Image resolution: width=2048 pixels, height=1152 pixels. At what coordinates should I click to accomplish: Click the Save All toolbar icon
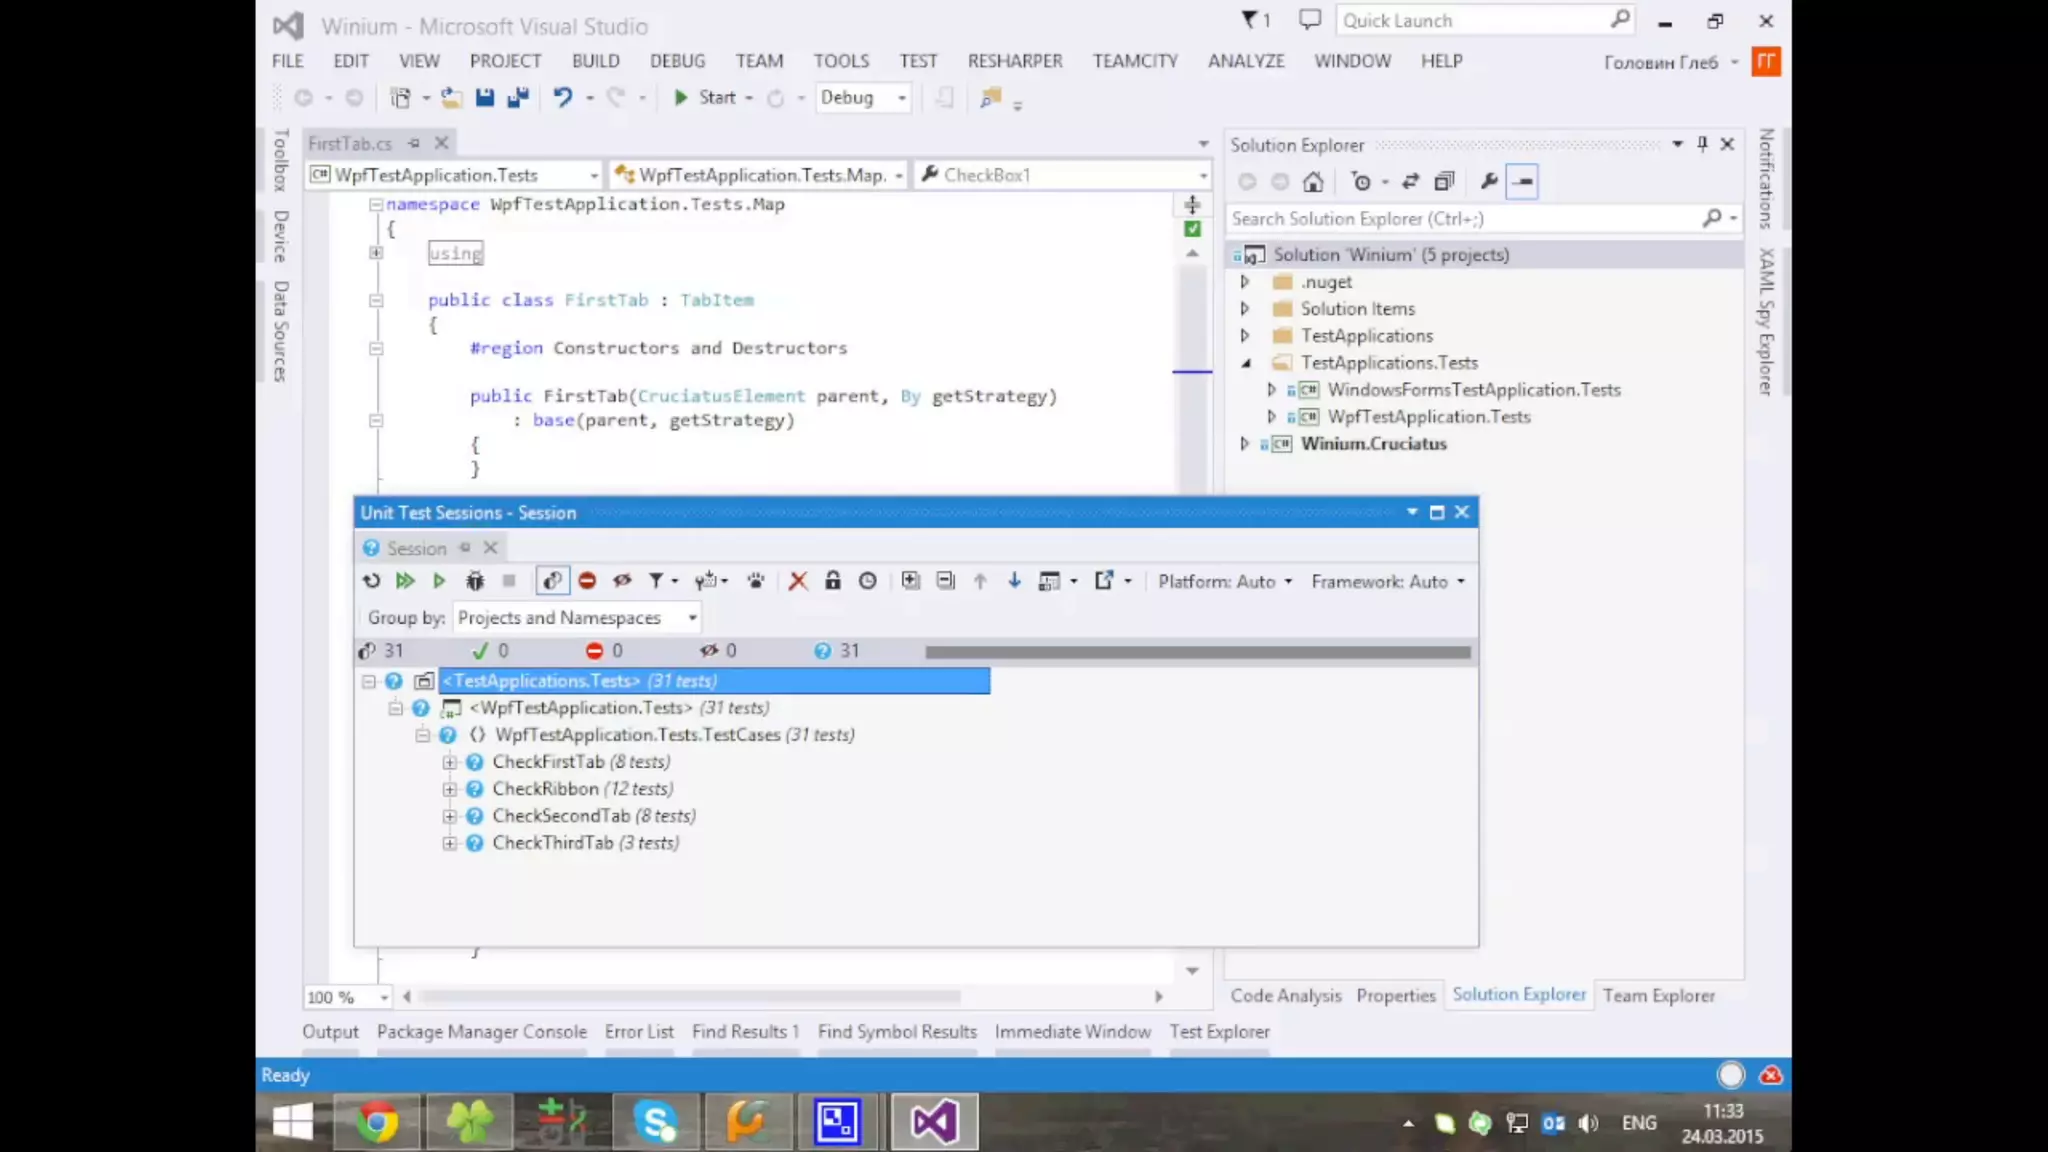pos(518,98)
